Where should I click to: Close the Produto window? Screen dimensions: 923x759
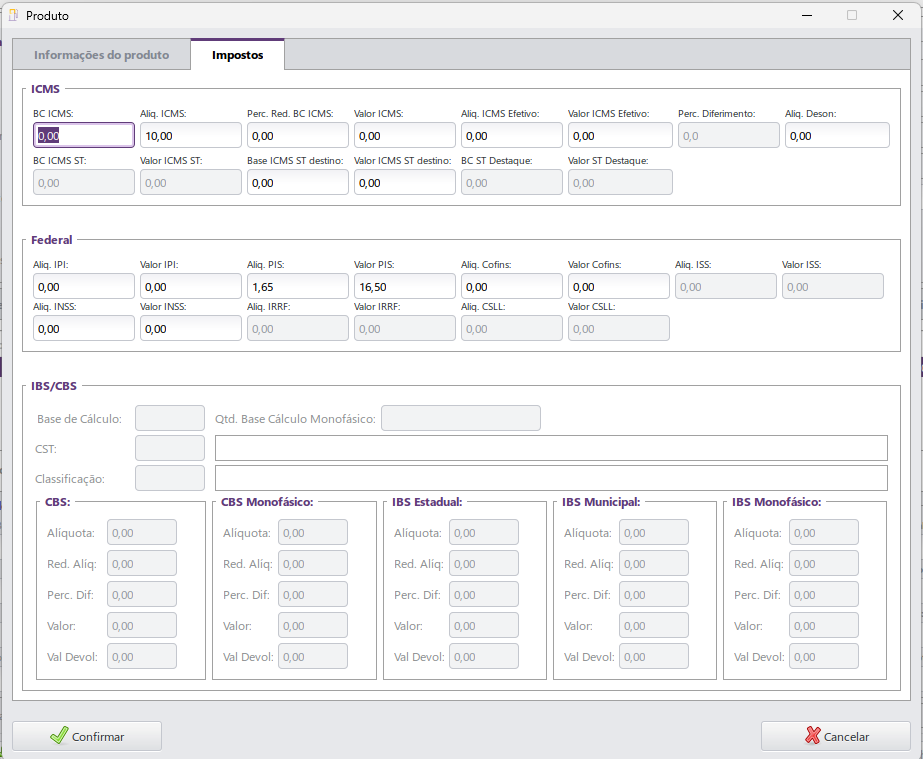[x=897, y=16]
